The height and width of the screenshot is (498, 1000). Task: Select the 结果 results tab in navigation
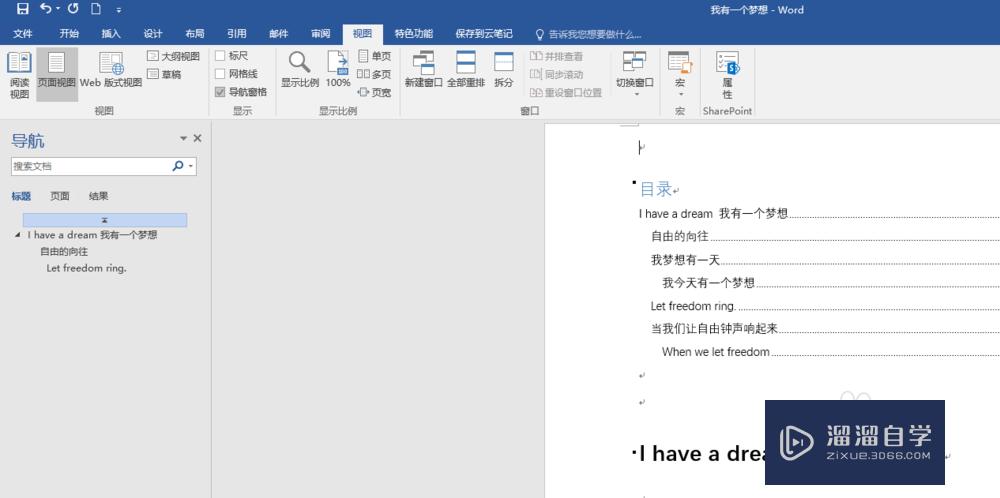tap(99, 196)
